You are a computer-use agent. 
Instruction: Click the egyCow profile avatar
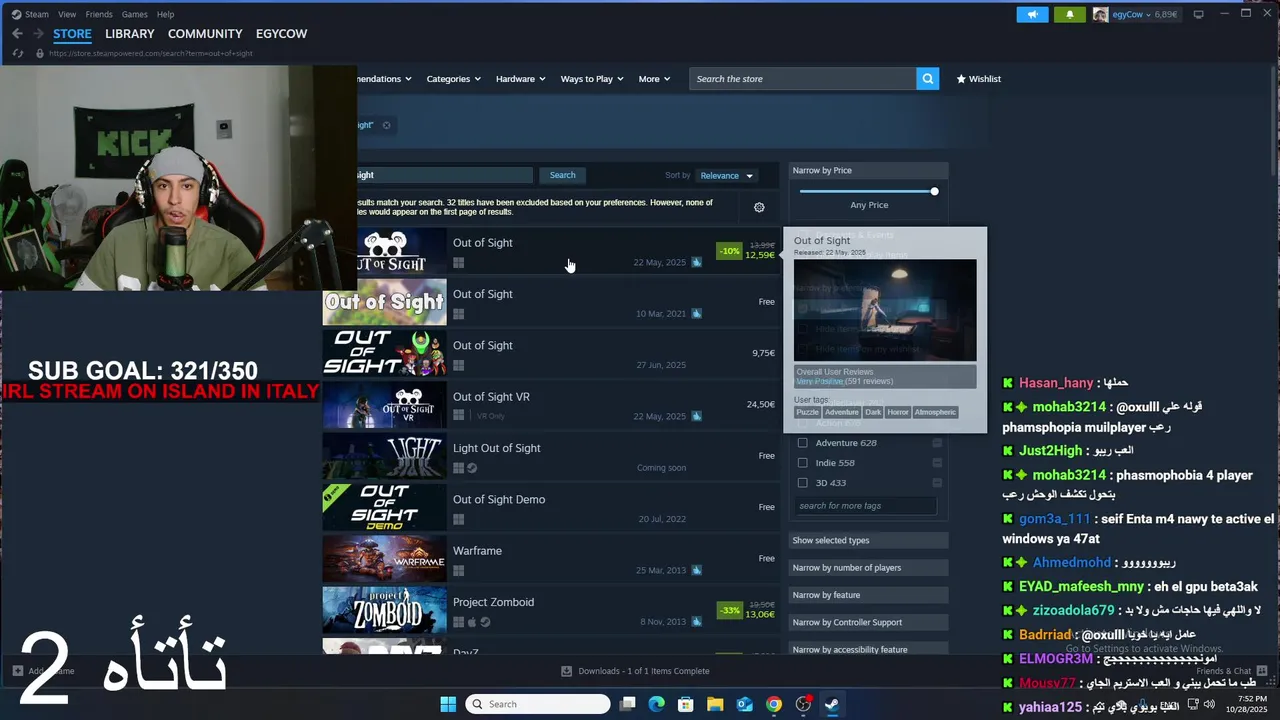point(1100,14)
